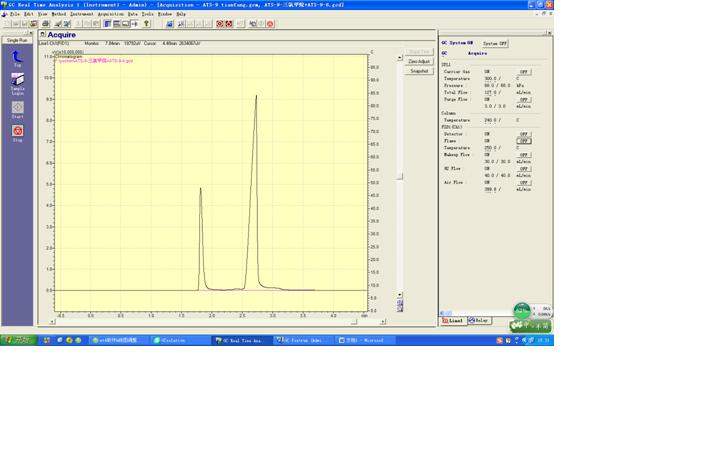Click the Zero Adjust button
Screen dimensions: 720x450
[x=419, y=61]
